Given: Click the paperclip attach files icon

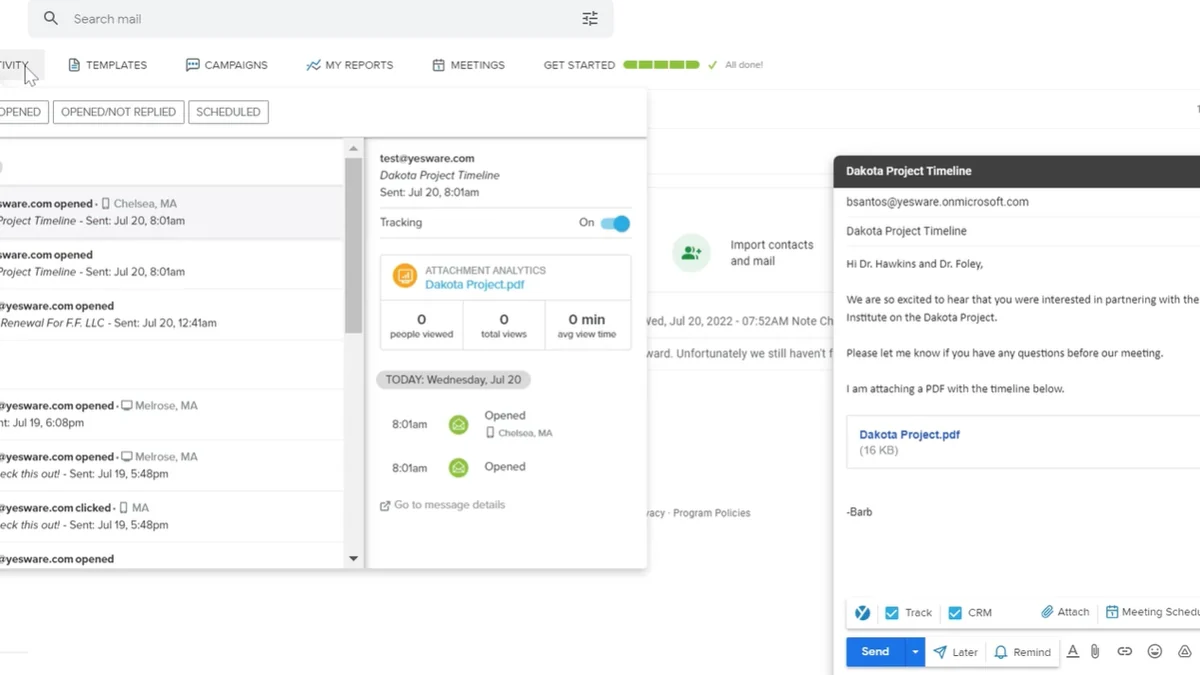Looking at the screenshot, I should pos(1095,652).
